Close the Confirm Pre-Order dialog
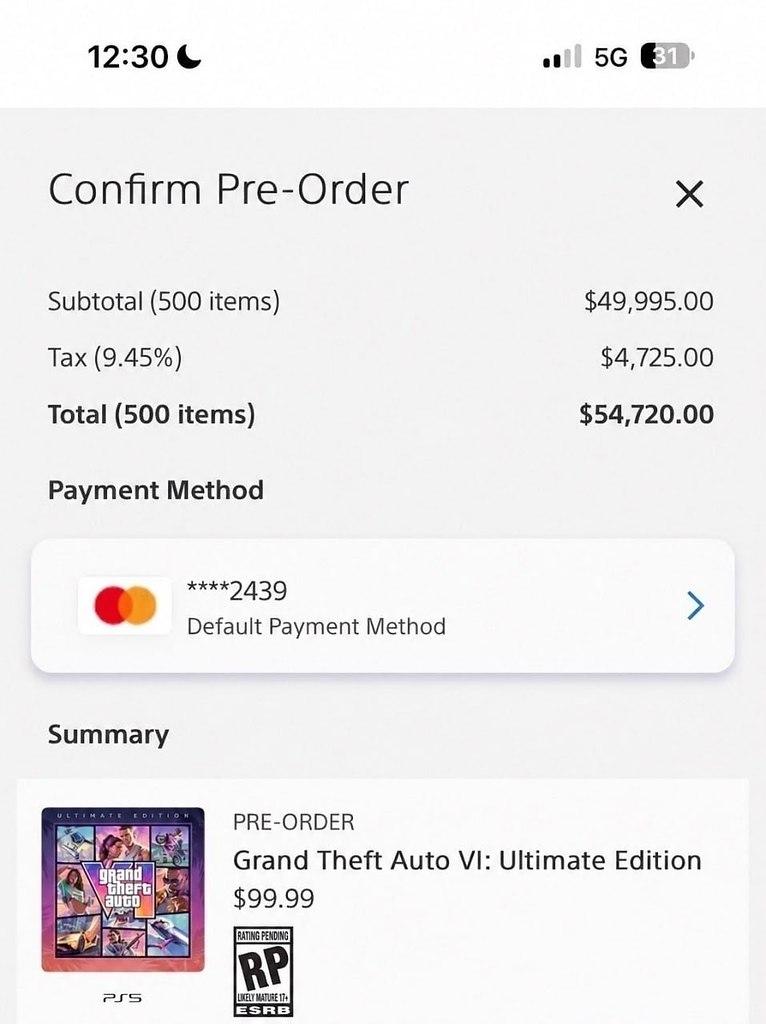 [690, 194]
